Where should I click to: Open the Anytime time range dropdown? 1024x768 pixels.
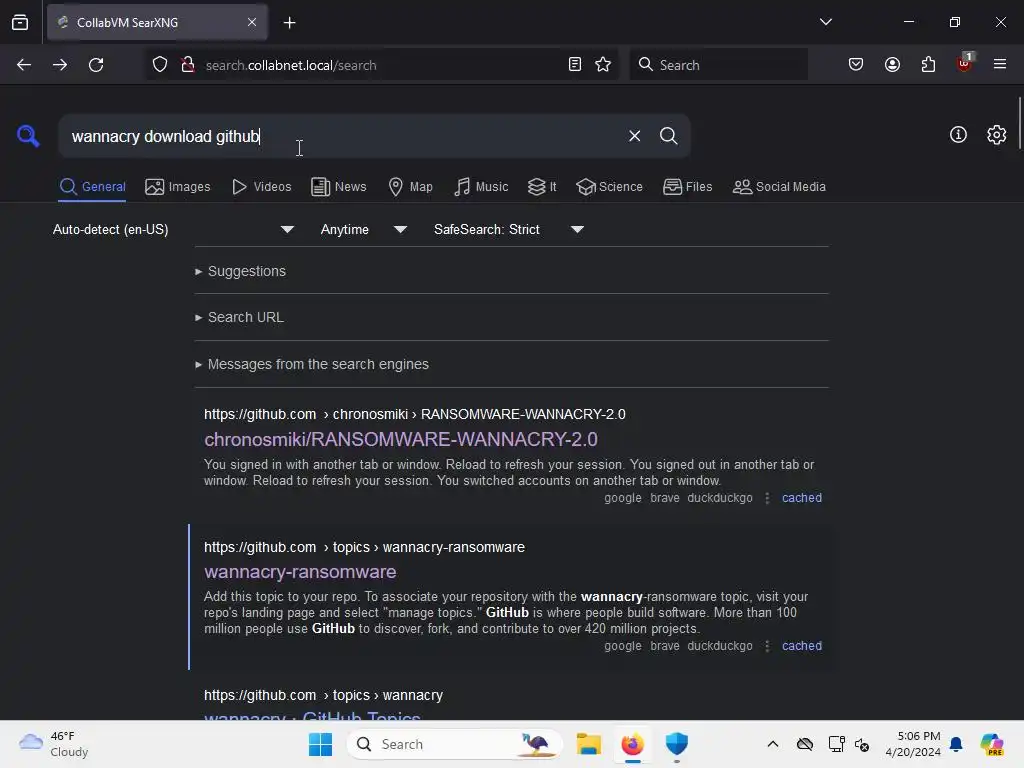pos(364,229)
